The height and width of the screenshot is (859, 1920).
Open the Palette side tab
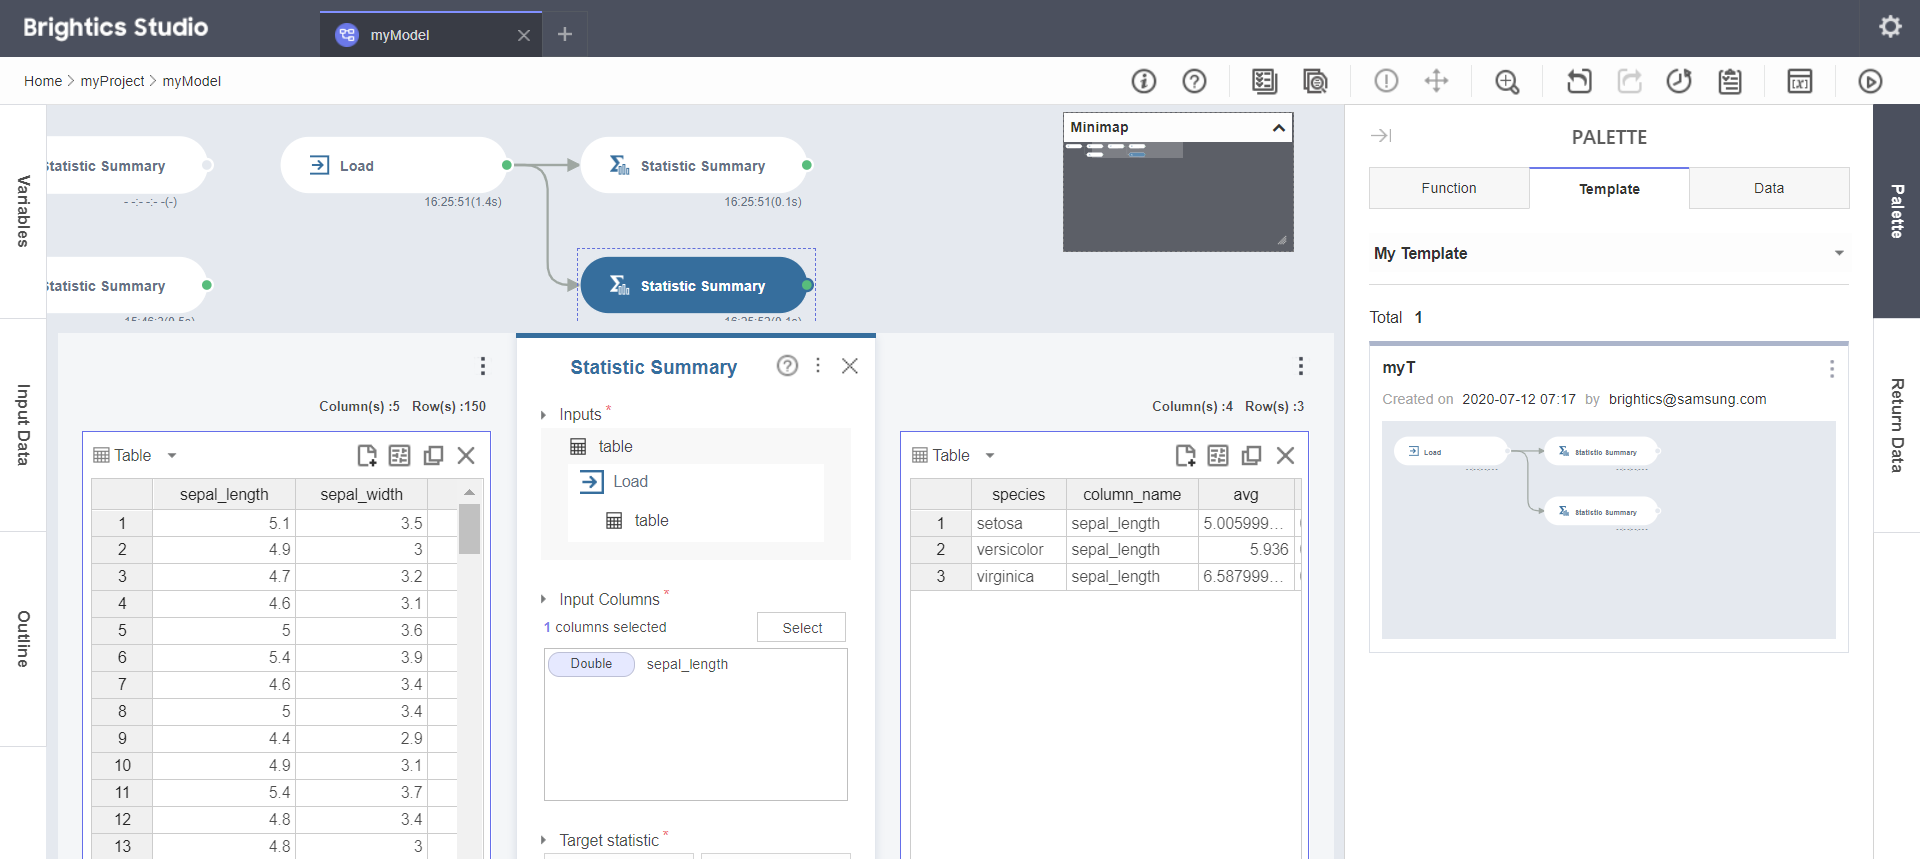click(1896, 211)
